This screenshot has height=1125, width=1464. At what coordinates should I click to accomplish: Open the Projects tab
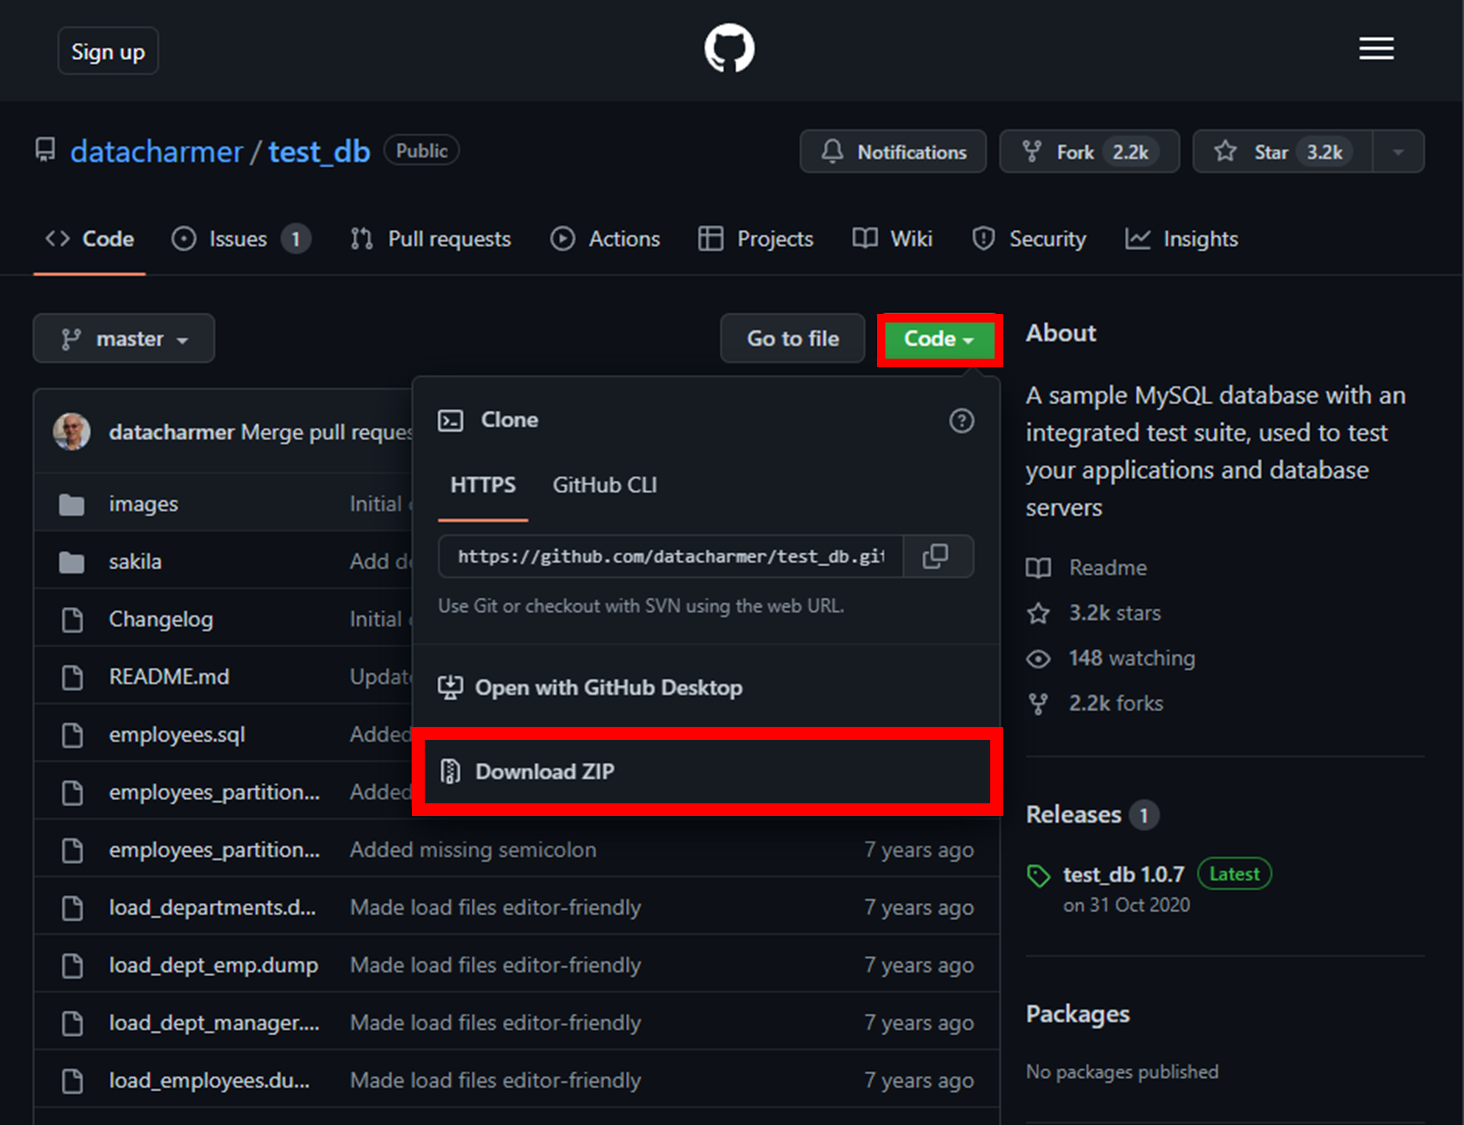(756, 239)
